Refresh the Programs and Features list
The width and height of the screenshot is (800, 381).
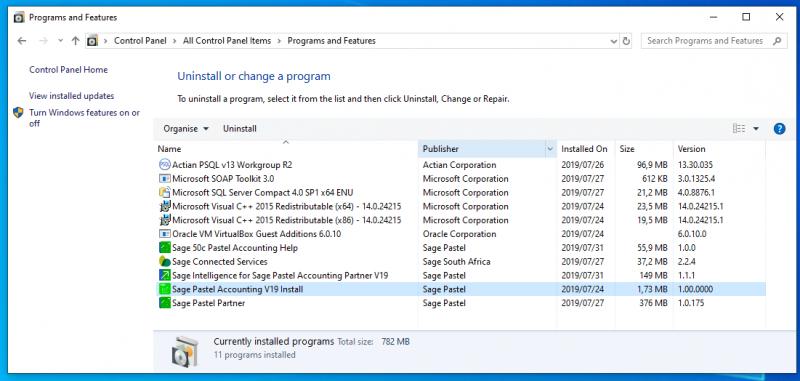(627, 41)
